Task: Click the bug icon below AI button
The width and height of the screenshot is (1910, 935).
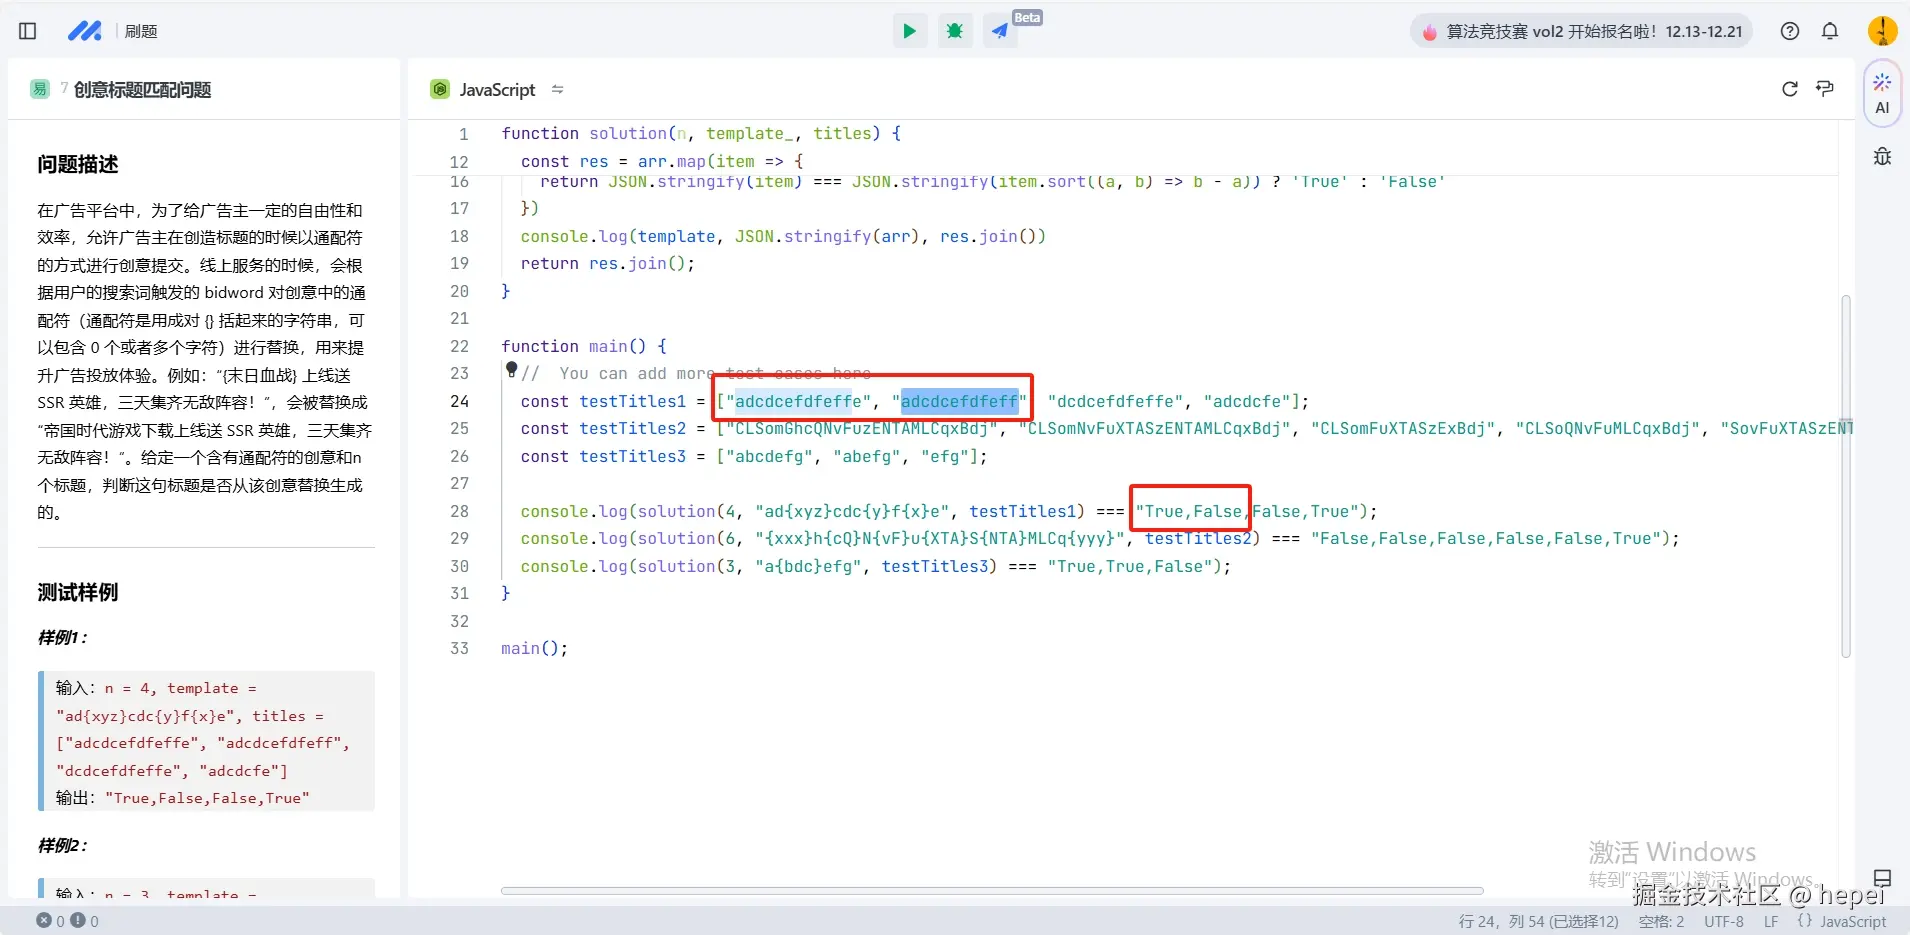Action: [x=1882, y=157]
